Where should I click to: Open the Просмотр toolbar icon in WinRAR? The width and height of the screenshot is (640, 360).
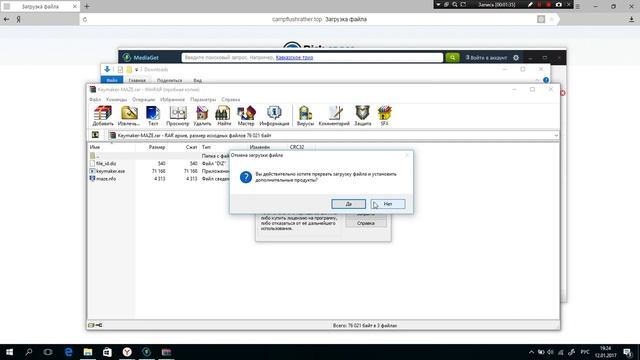tap(178, 116)
